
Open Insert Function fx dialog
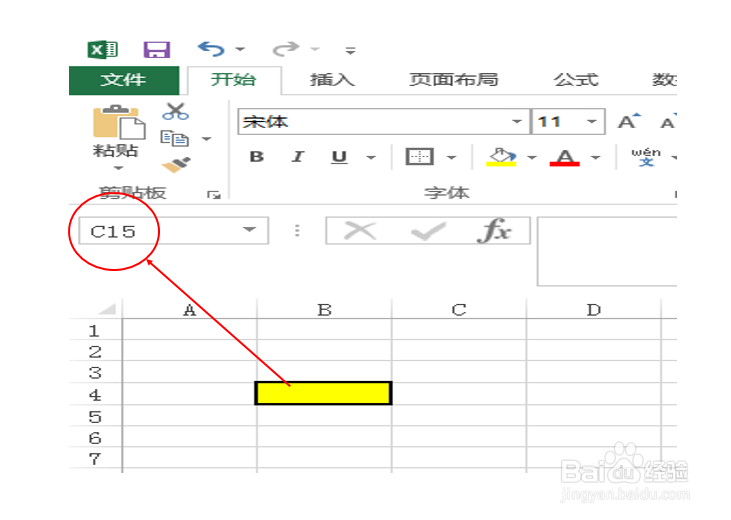coord(494,230)
